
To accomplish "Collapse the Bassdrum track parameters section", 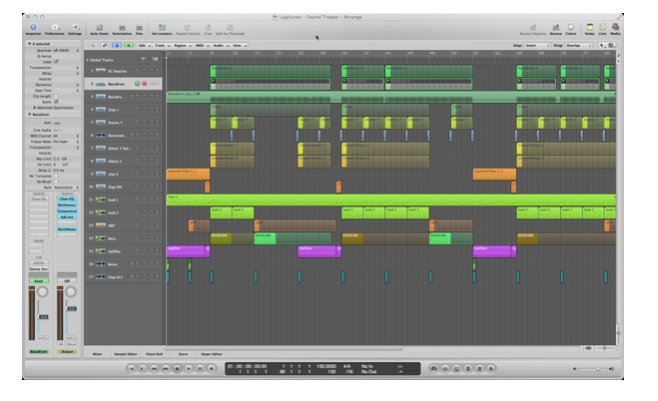I will (29, 114).
